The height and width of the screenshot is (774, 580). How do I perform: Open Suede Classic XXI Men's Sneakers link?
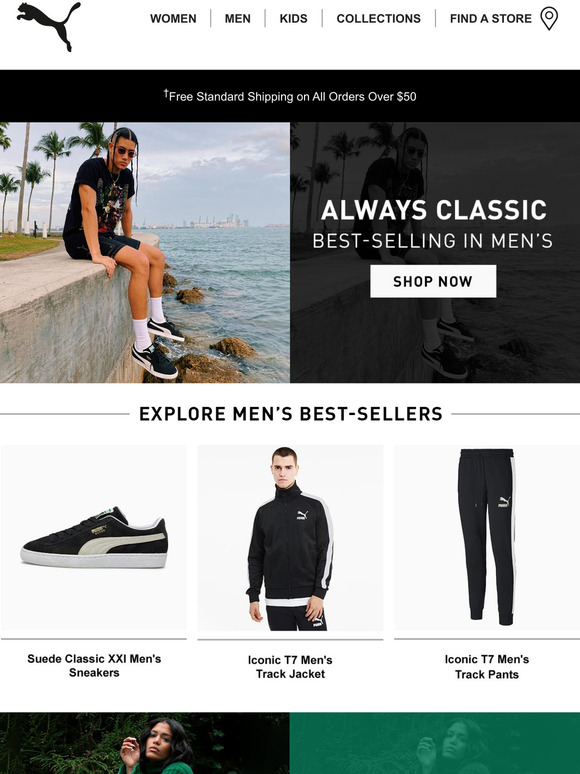point(94,665)
